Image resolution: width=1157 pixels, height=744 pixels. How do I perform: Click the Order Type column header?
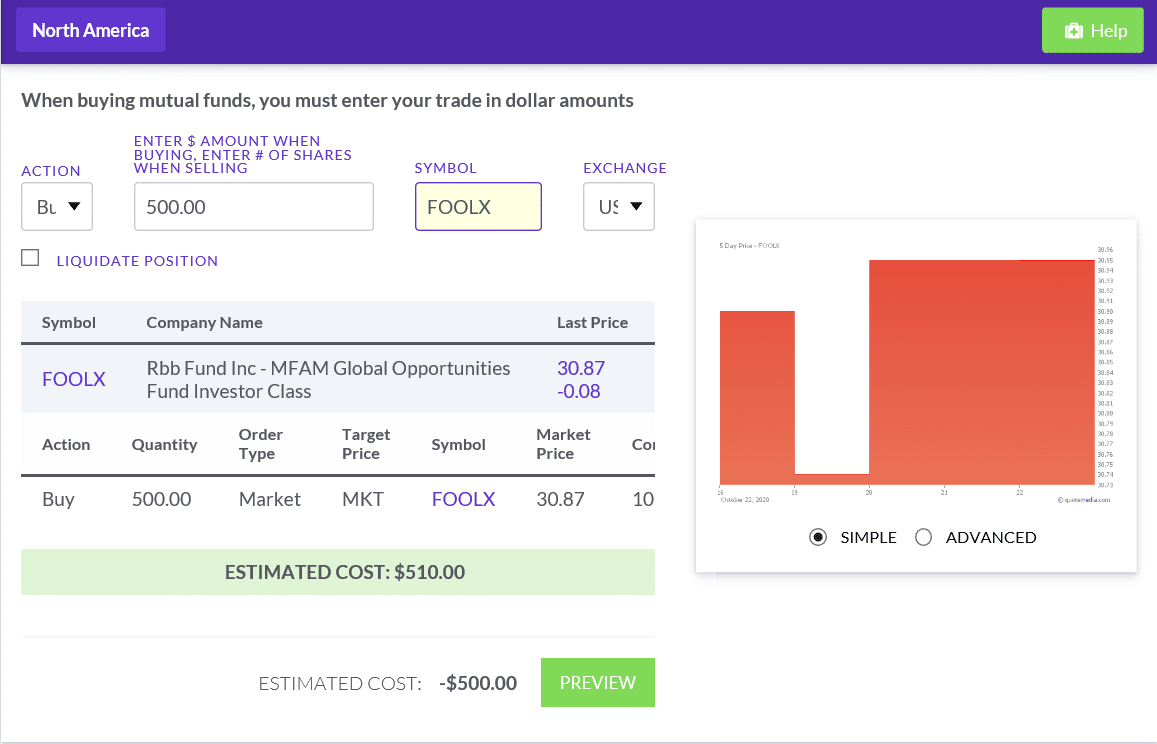pyautogui.click(x=261, y=444)
